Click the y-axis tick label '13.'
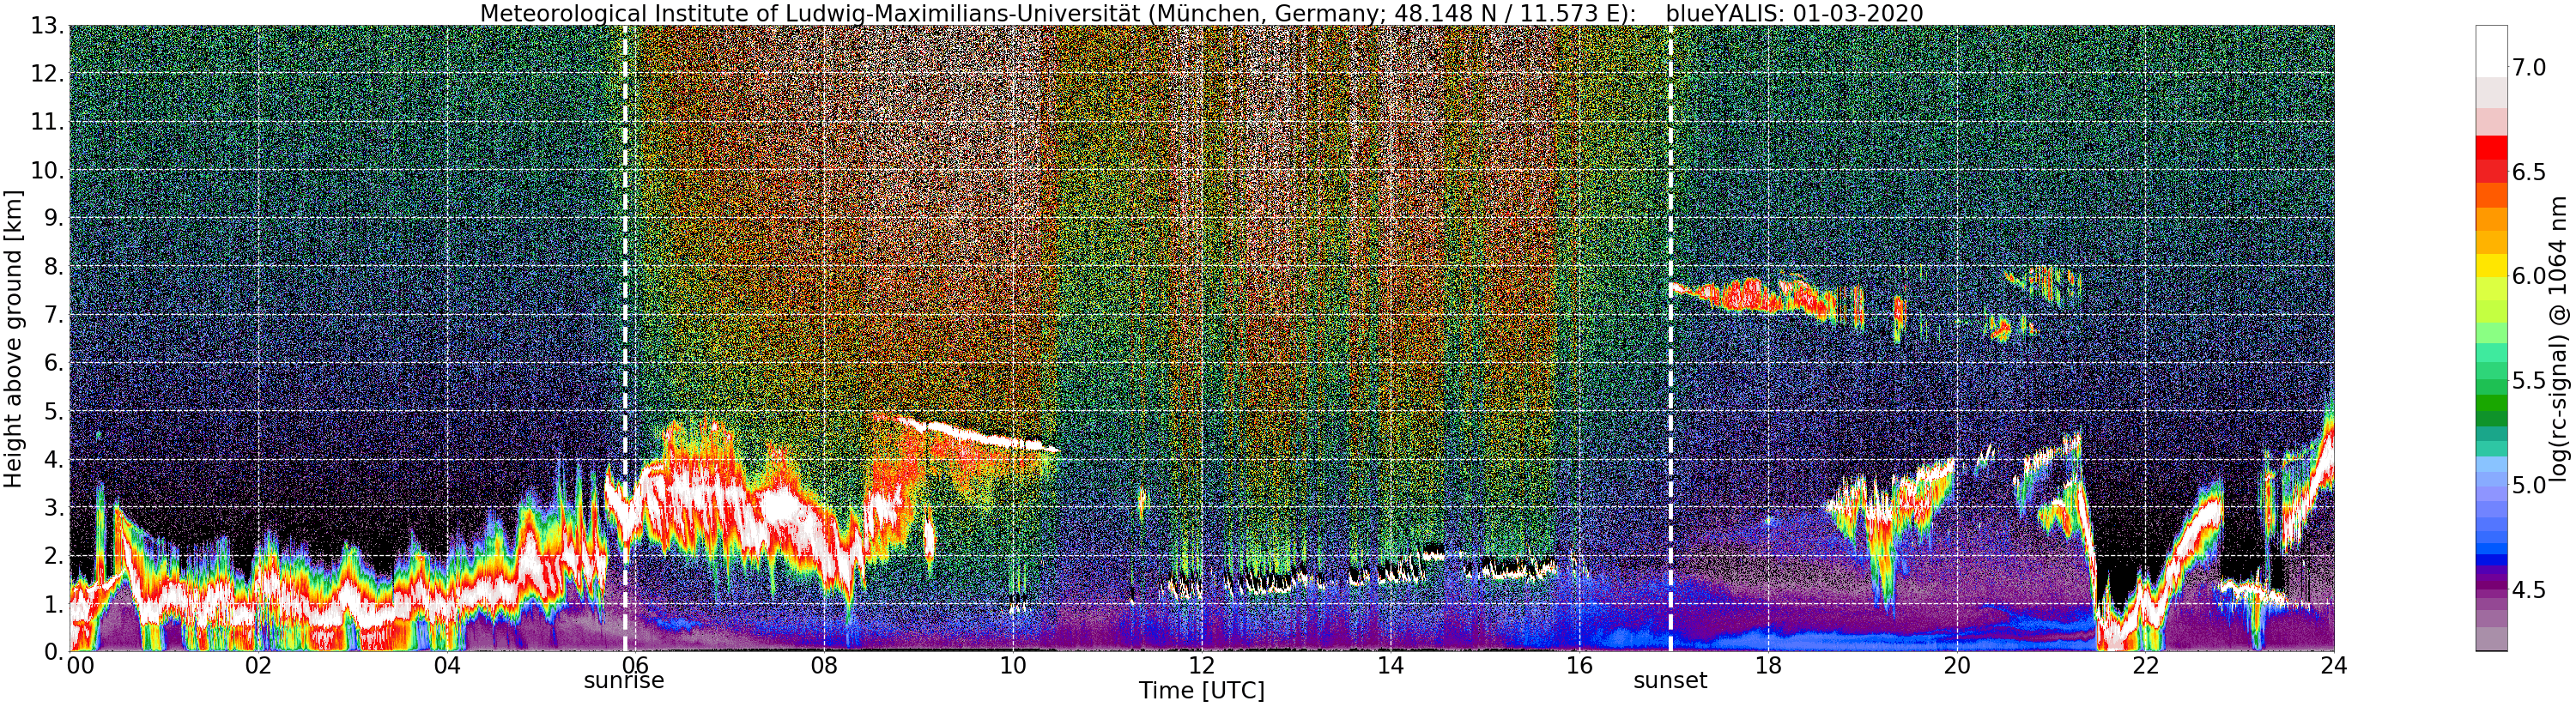Viewport: 2576px width, 707px height. (x=47, y=26)
